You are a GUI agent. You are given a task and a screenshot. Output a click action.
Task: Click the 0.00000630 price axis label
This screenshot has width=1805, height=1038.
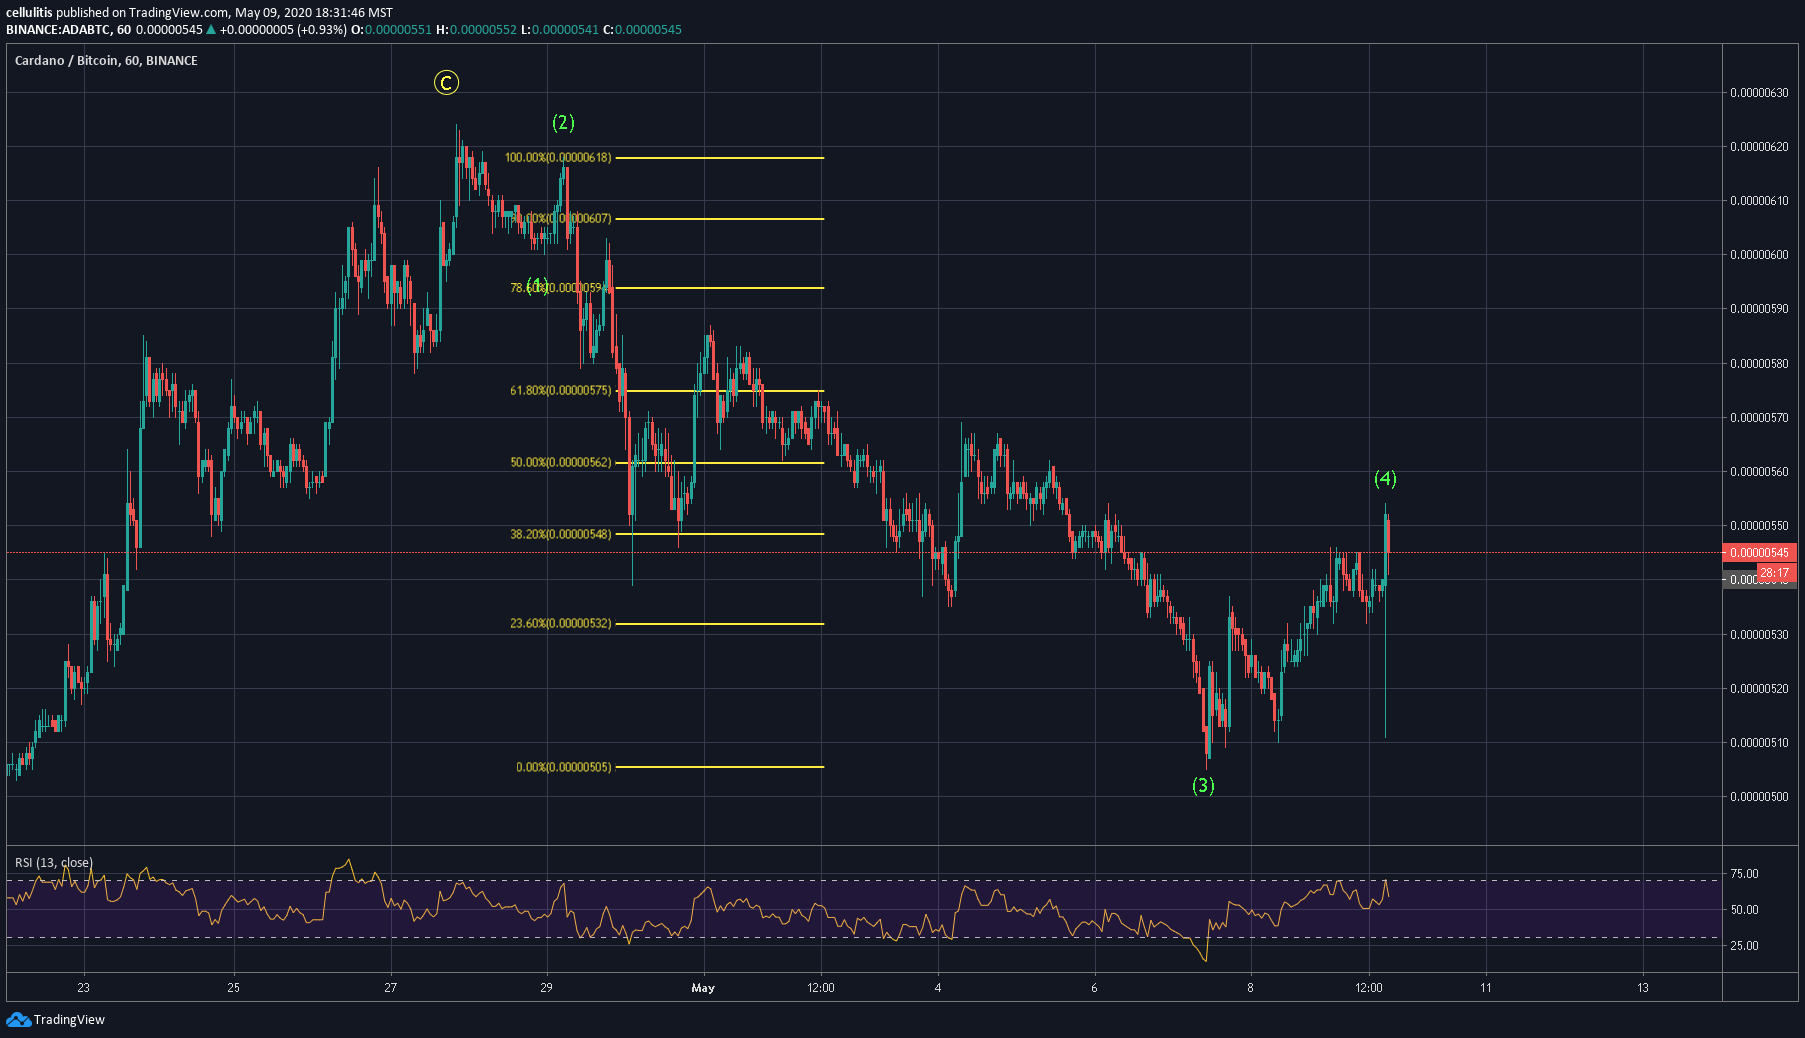1759,93
